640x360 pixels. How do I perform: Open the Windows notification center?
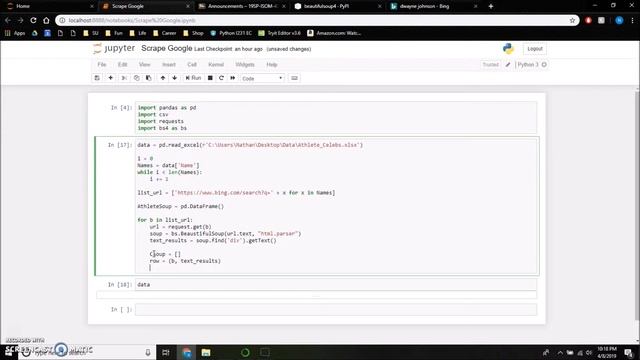tap(629, 352)
